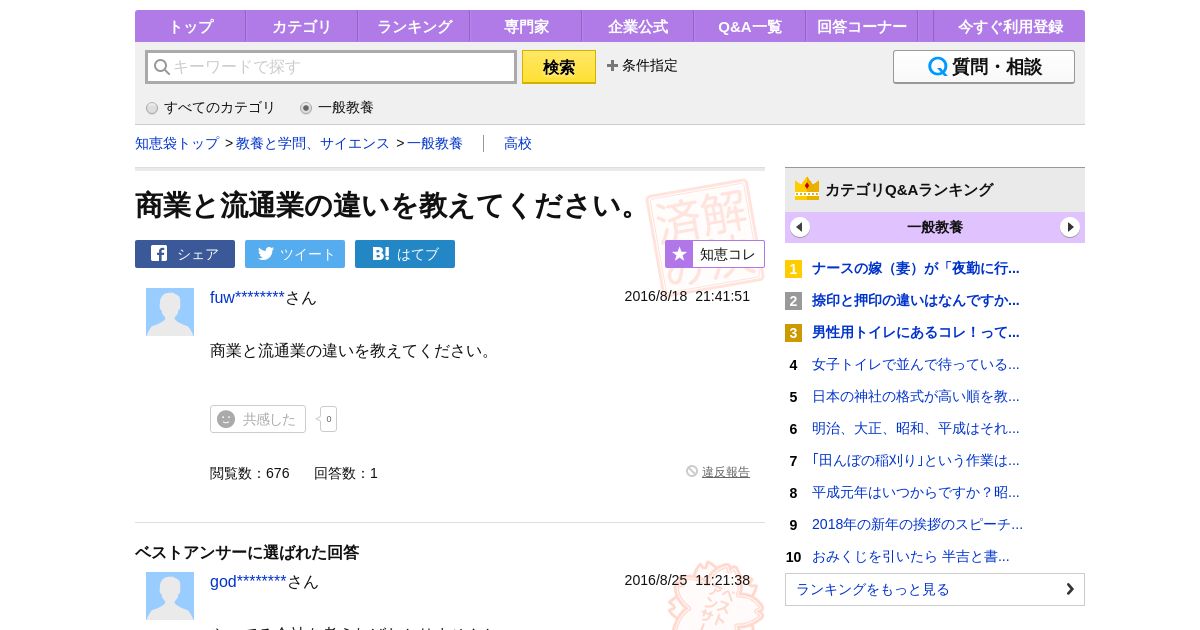Image resolution: width=1200 pixels, height=630 pixels.
Task: Click the asker fuw user avatar
Action: pyautogui.click(x=170, y=312)
